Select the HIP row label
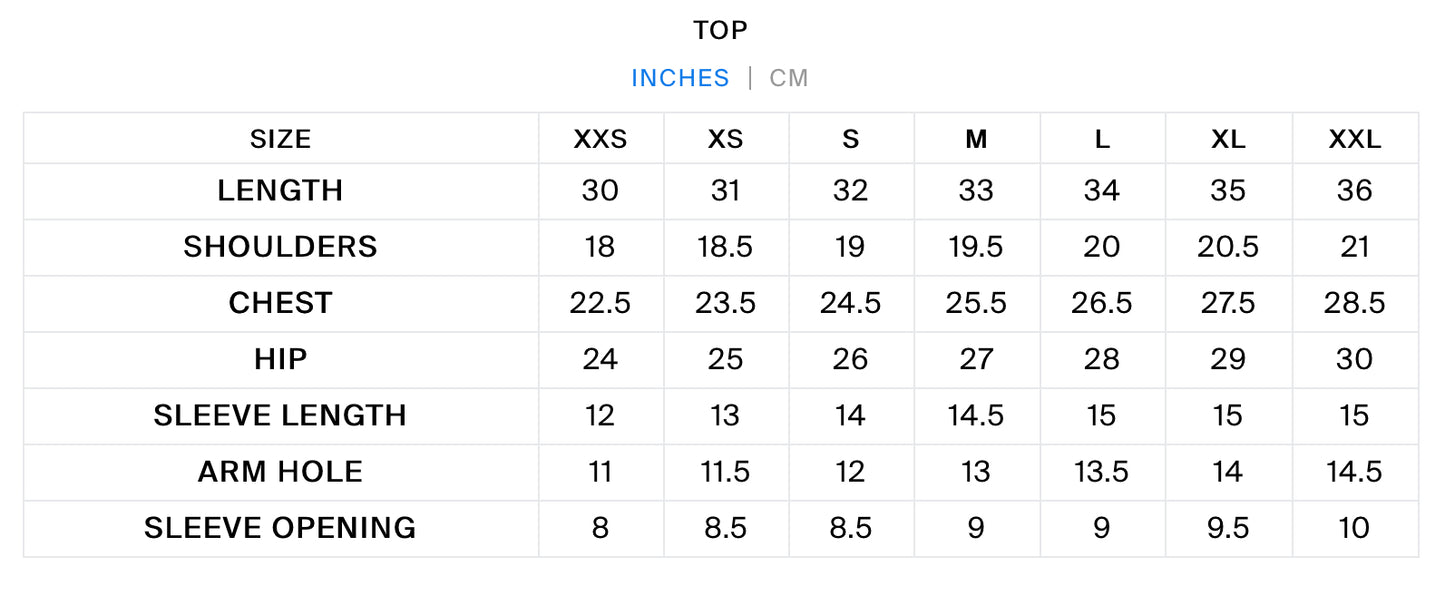 pos(280,359)
